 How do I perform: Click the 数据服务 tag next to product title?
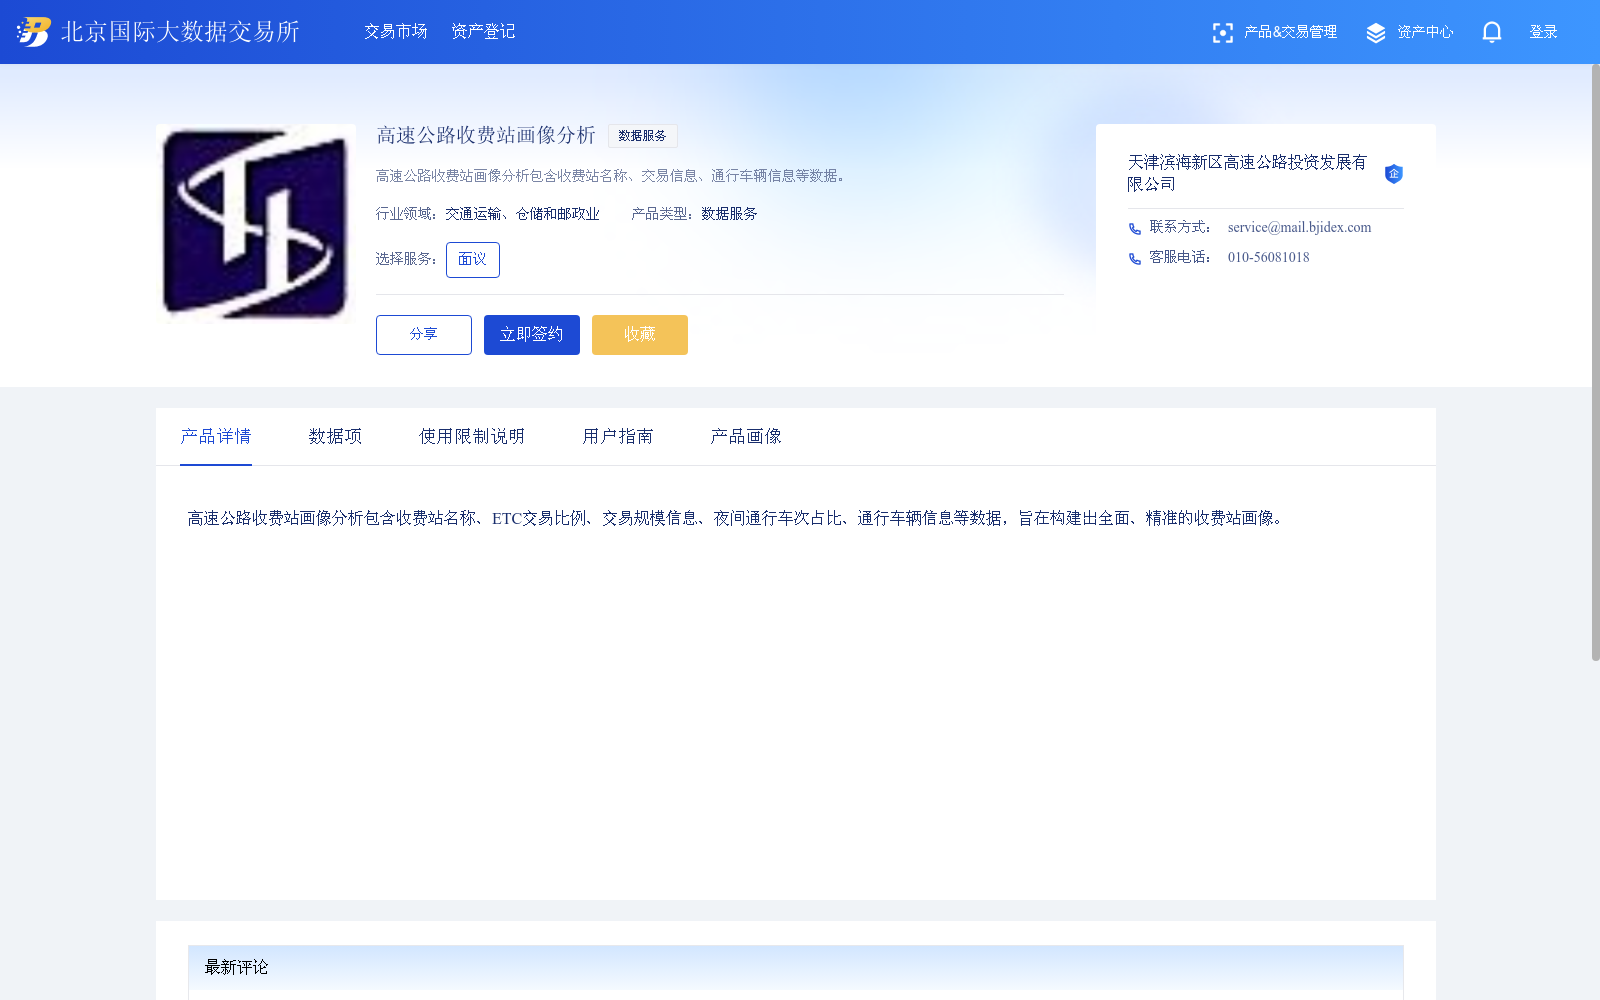click(x=643, y=135)
